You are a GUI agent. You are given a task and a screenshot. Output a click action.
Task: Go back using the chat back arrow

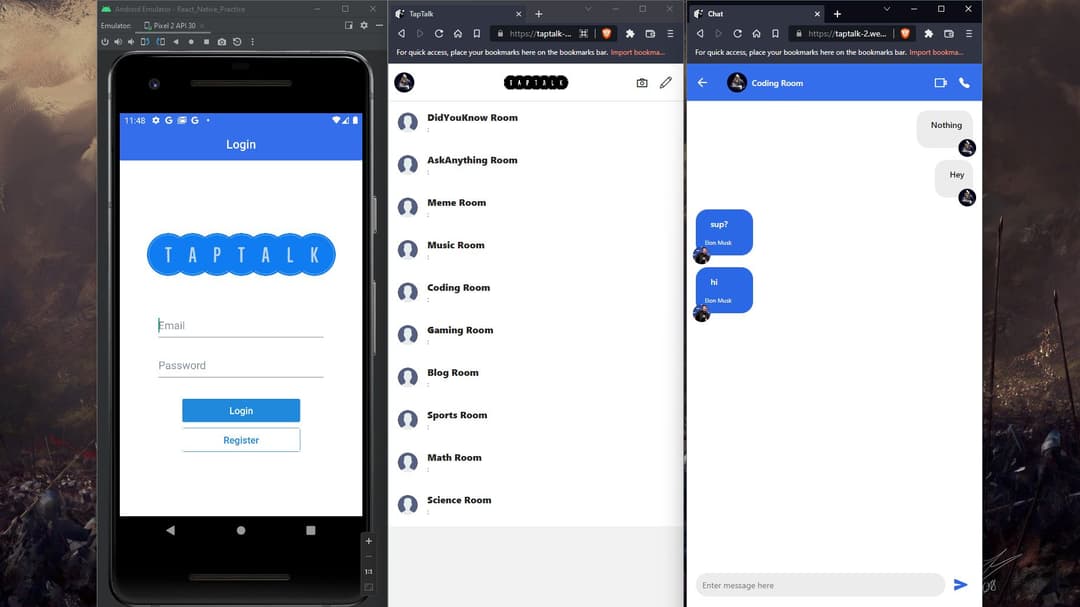point(702,83)
